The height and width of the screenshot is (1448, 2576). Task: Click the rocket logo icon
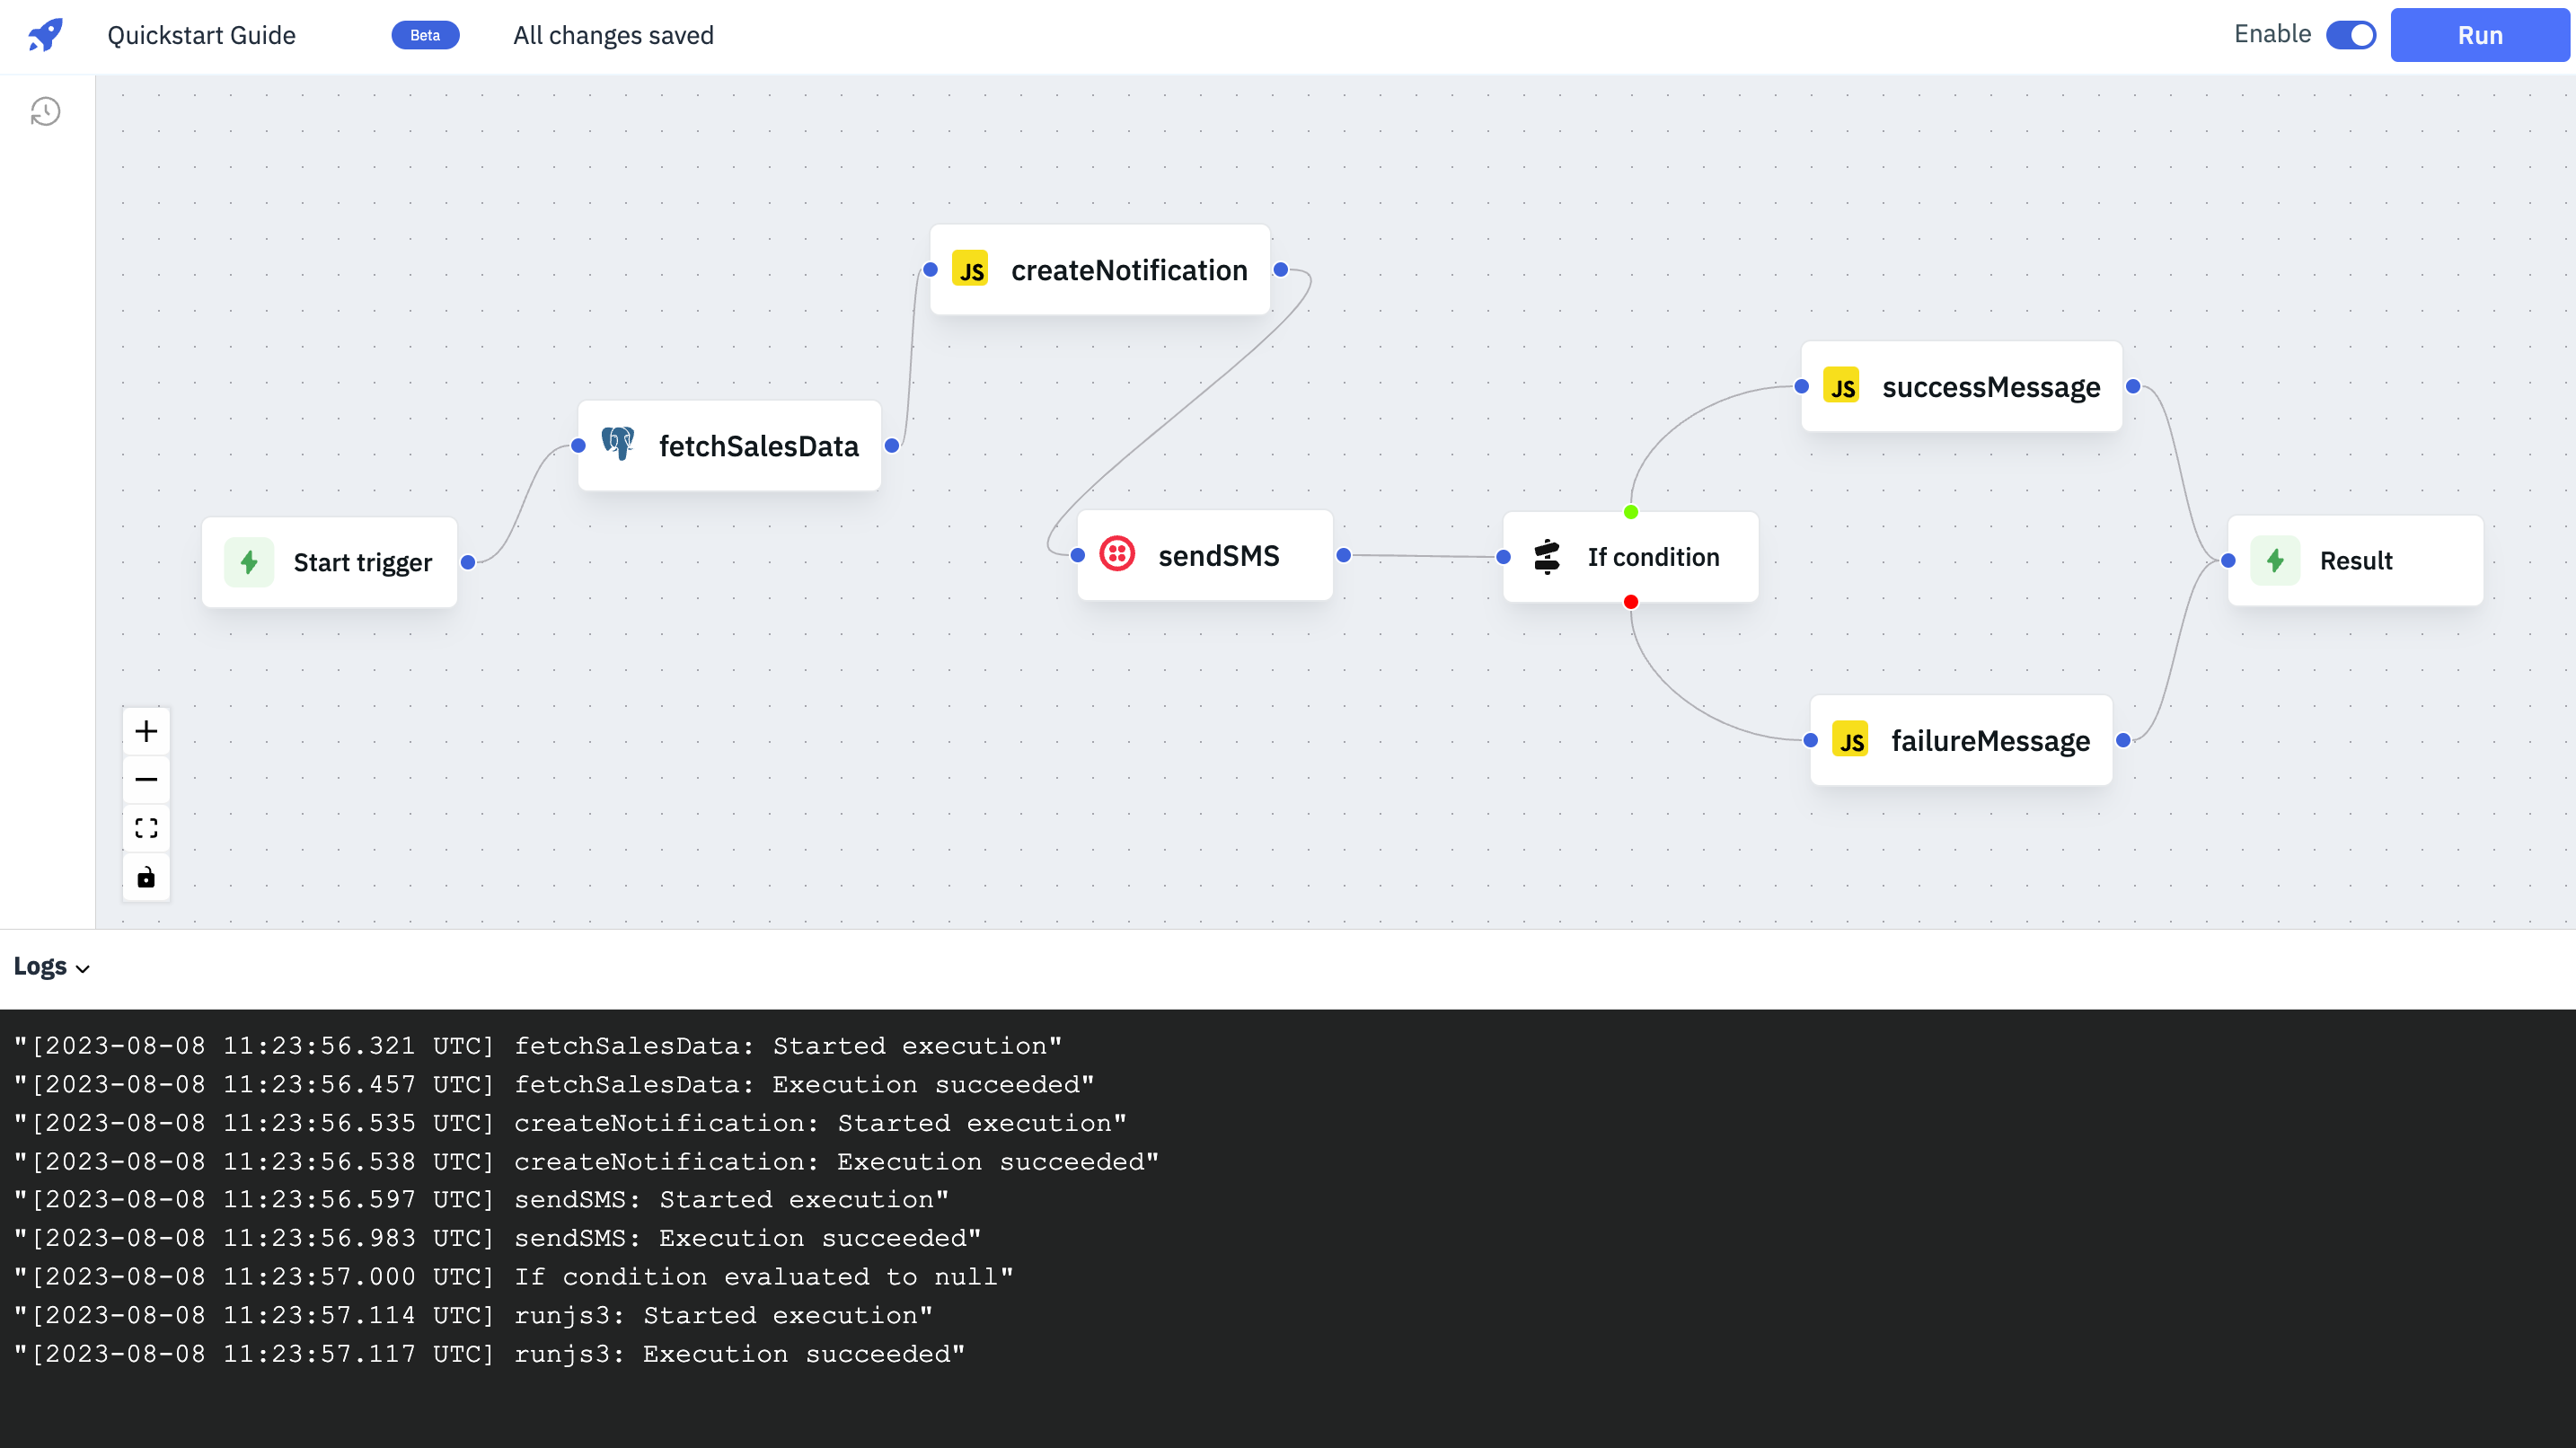tap(46, 35)
